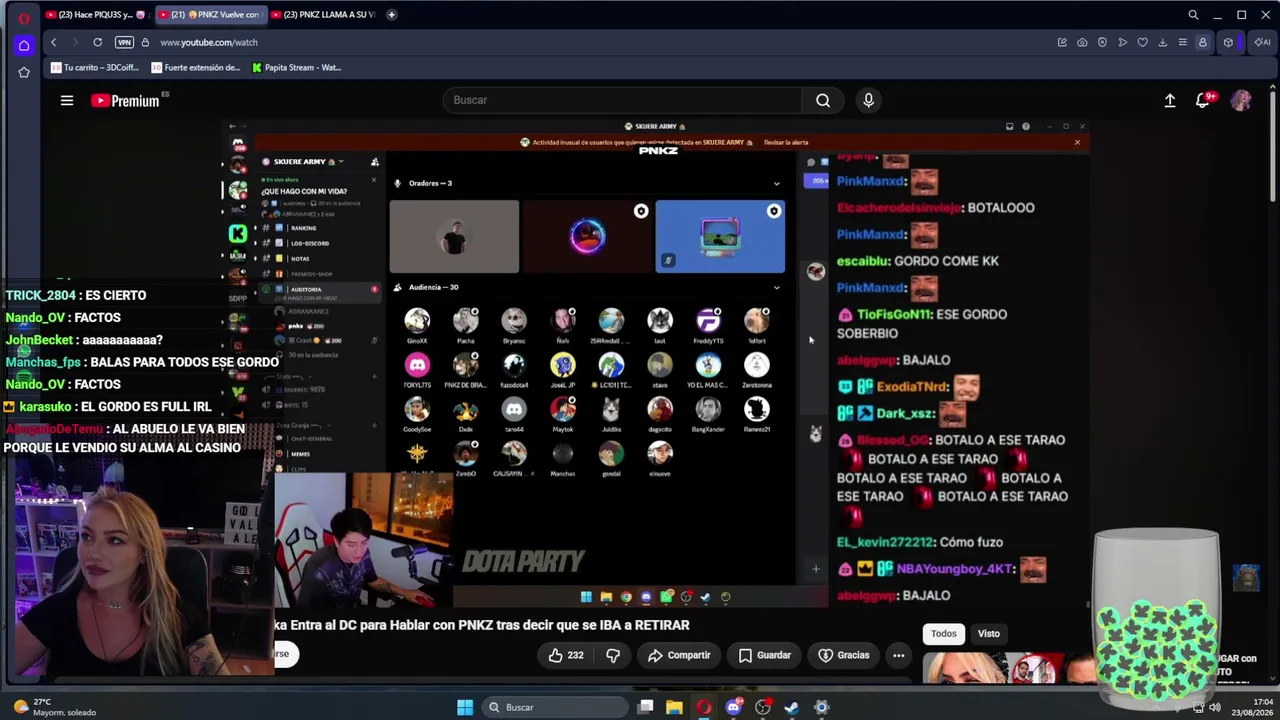
Task: Open the YouTube create upload button
Action: point(1170,100)
